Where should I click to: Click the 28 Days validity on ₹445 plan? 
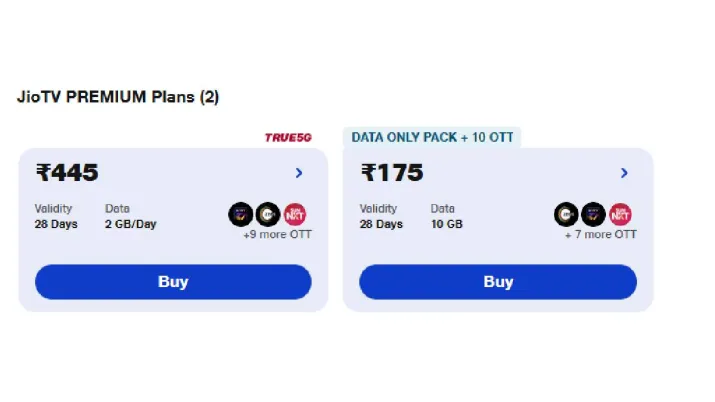point(56,224)
